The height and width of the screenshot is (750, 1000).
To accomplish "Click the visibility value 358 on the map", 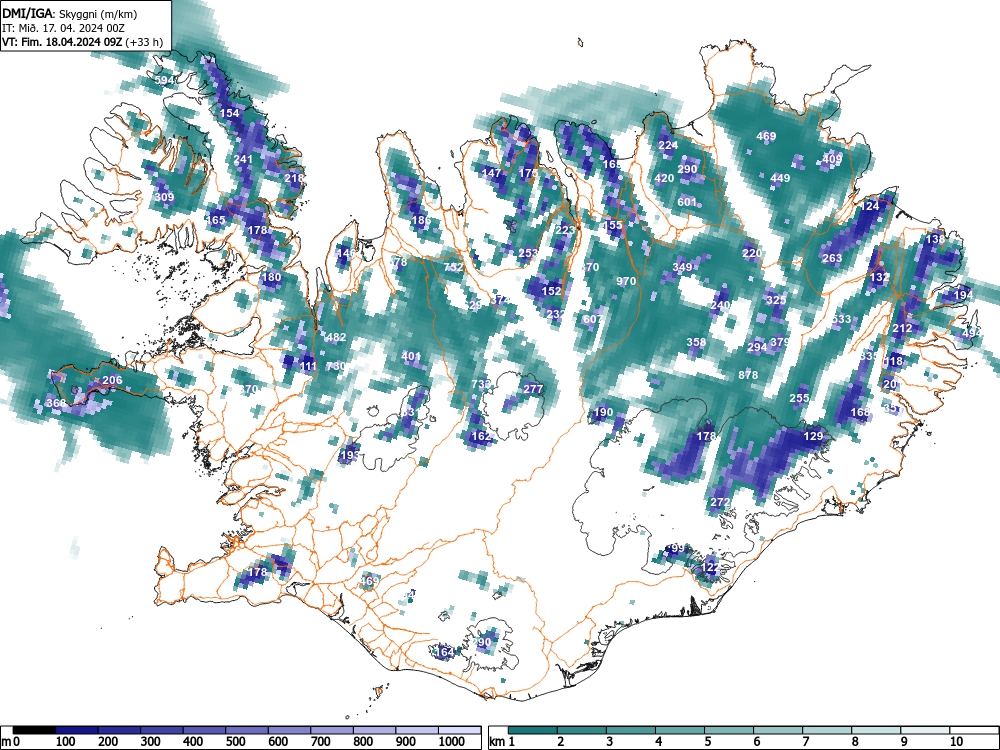I will (x=696, y=342).
